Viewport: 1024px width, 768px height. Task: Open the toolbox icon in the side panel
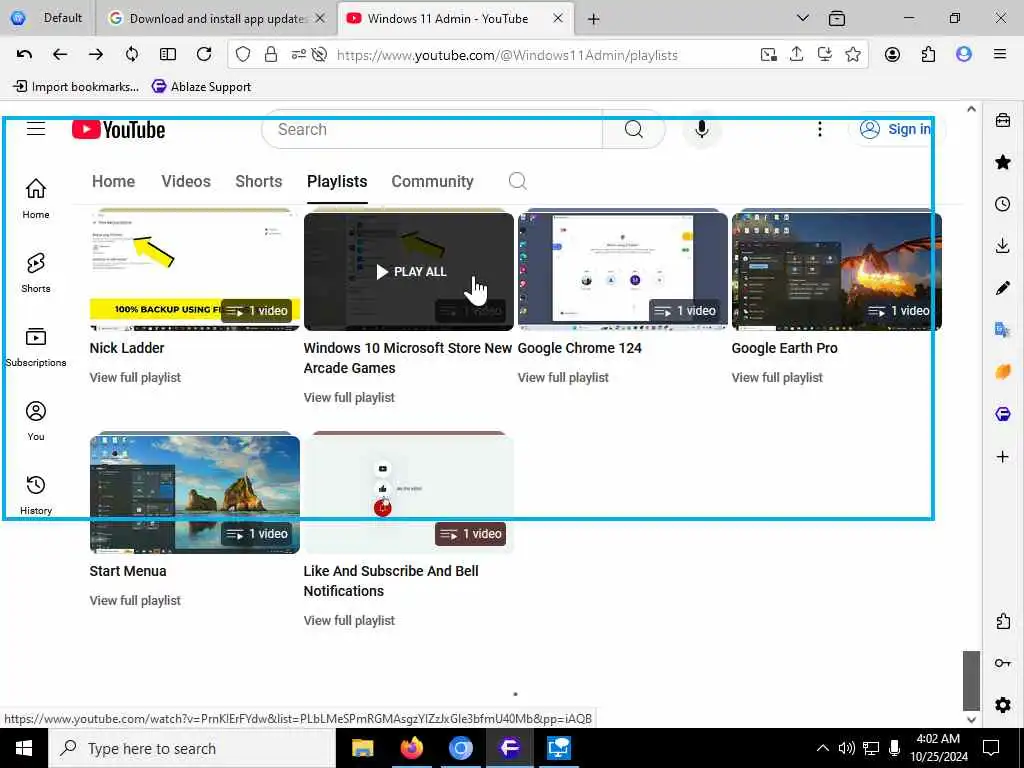[1003, 120]
